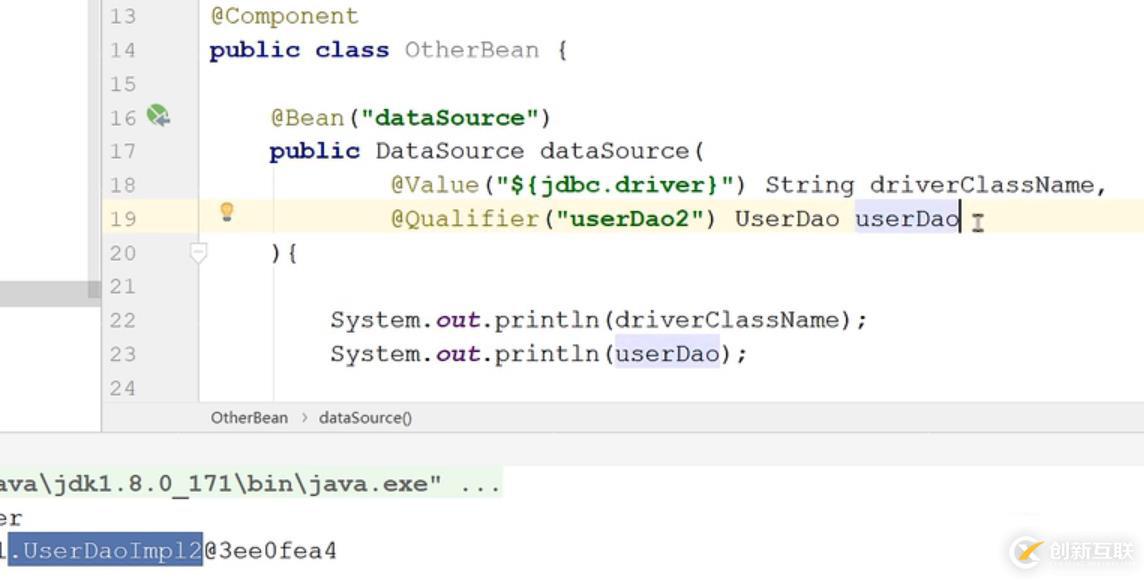Screen dimensions: 1144x581
Task: Click line number 22 in the gutter
Action: [123, 320]
